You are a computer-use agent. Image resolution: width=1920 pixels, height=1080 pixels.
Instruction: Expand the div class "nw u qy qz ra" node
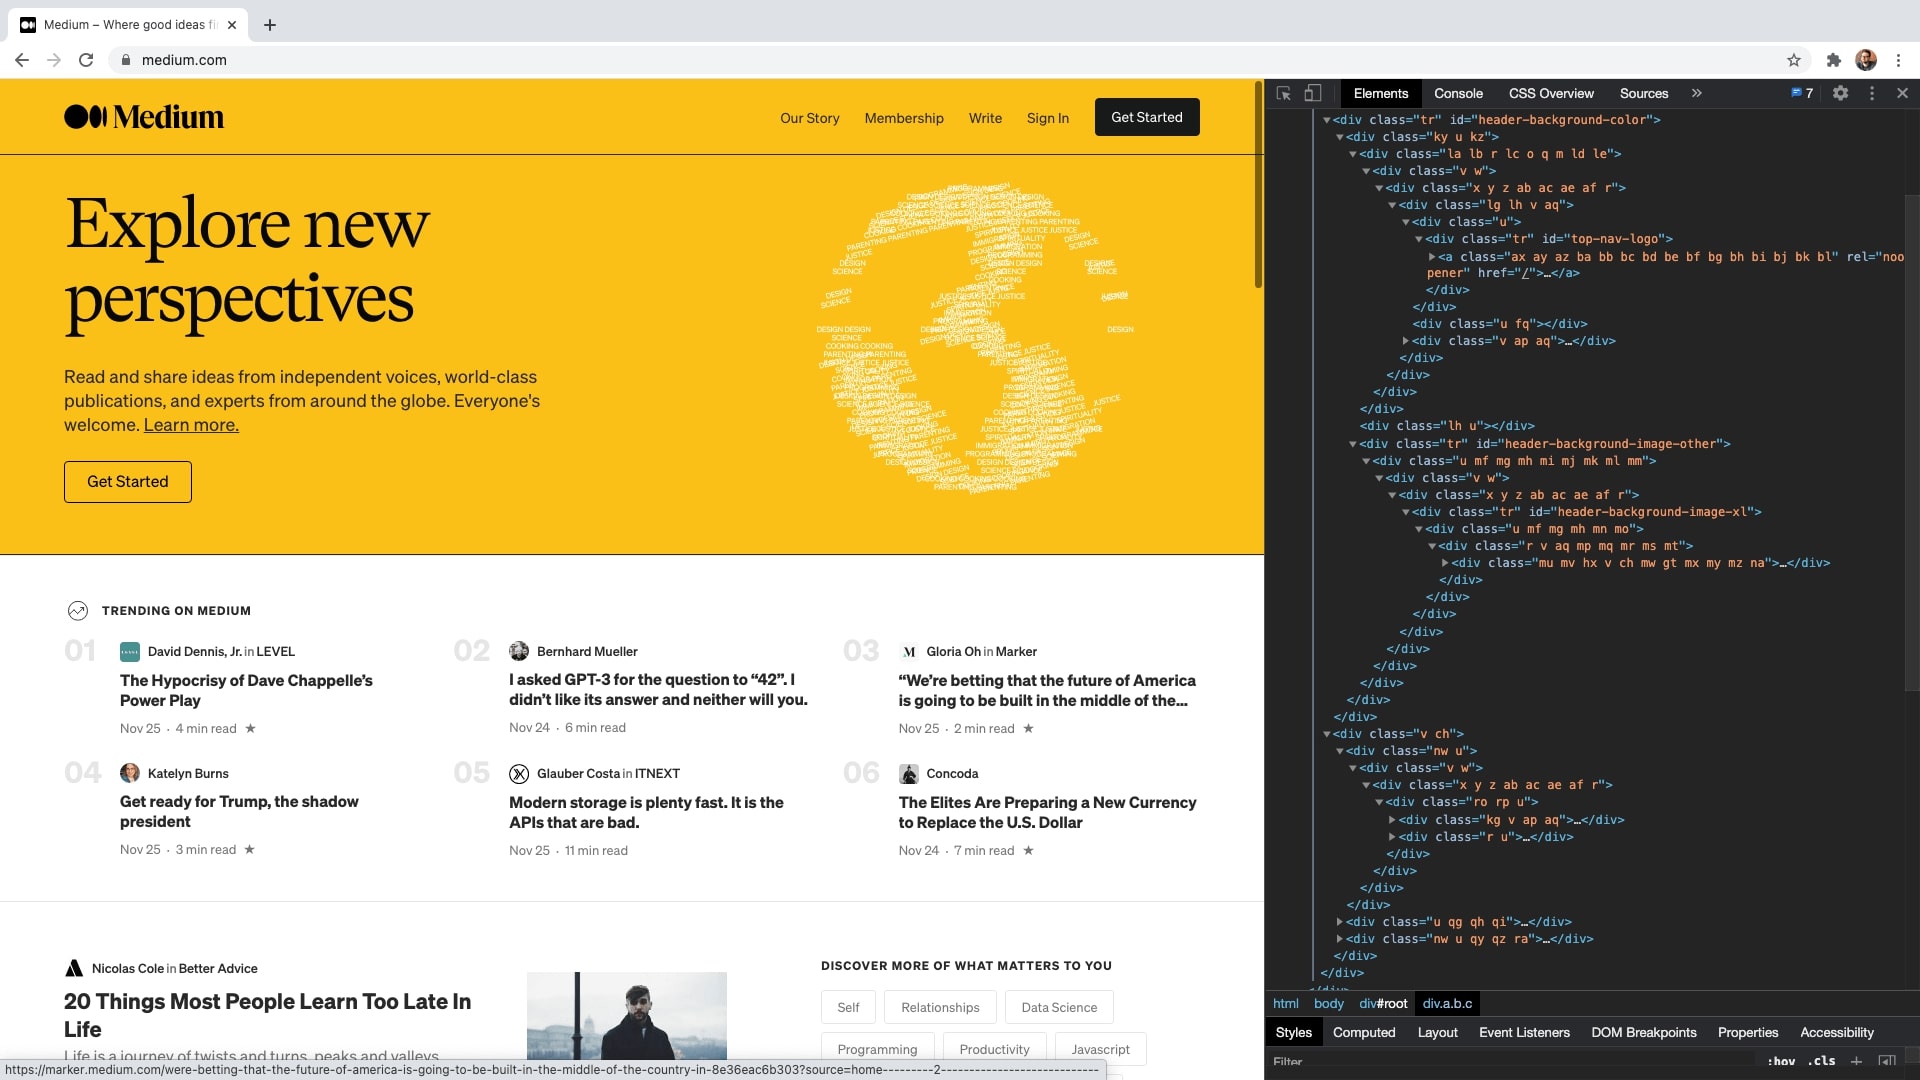click(x=1340, y=939)
